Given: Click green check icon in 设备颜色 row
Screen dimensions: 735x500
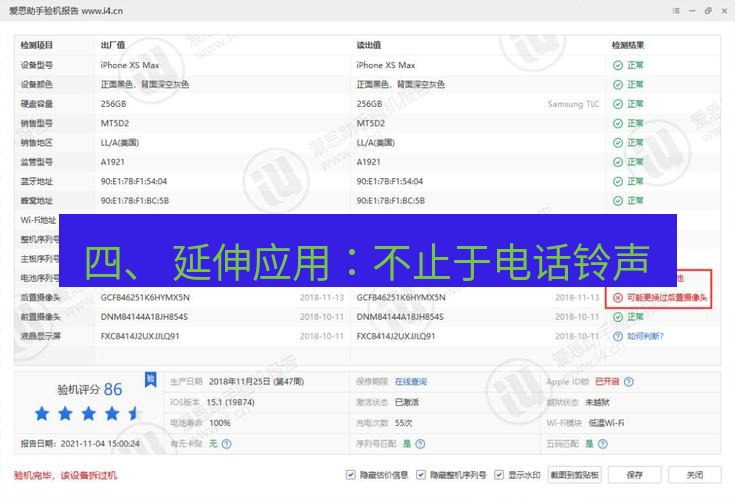Looking at the screenshot, I should coord(618,85).
